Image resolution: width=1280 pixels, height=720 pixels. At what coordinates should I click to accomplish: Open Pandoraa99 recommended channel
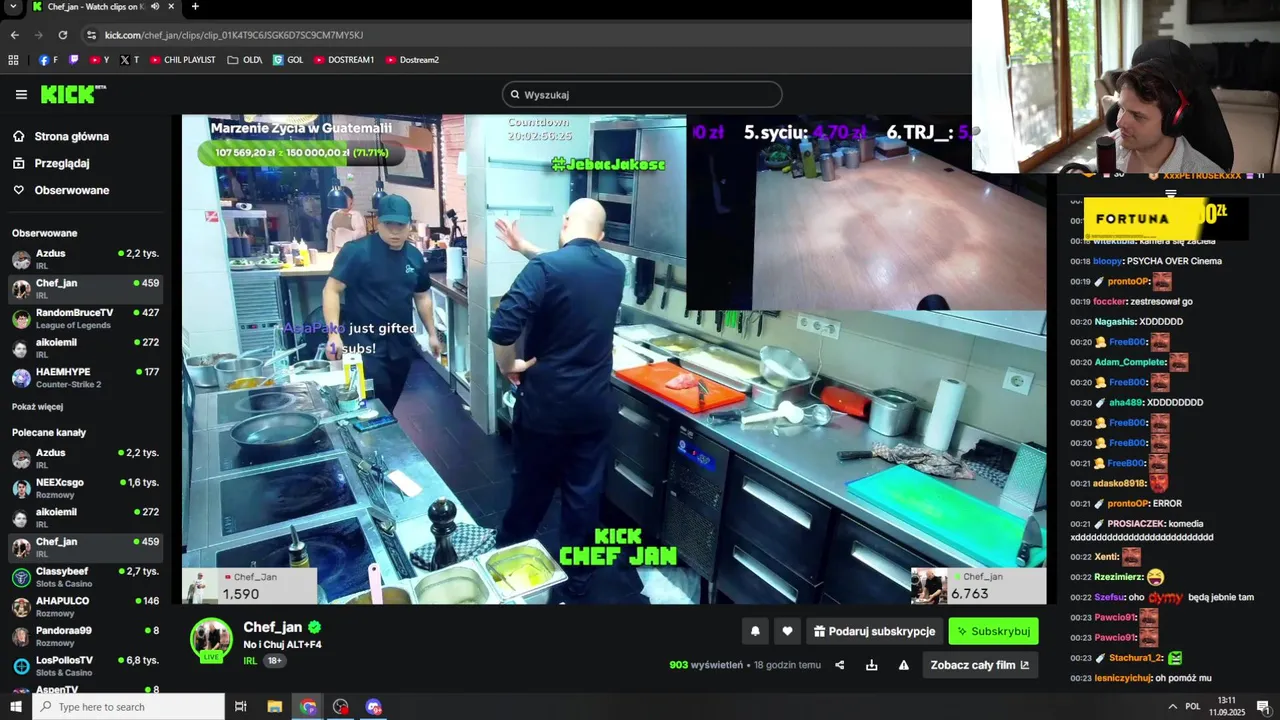(85, 636)
